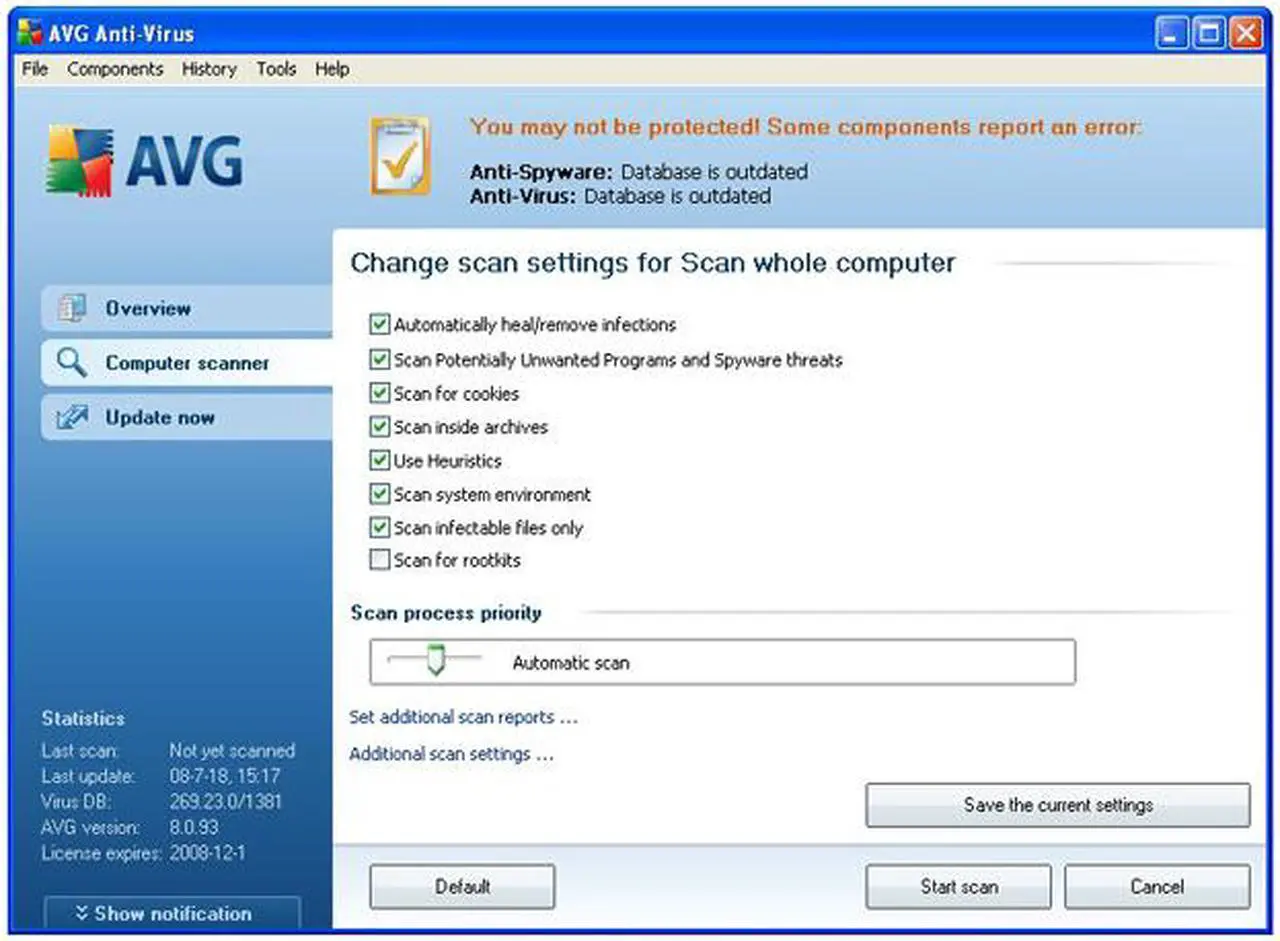Expand the Show notification panel
1280x941 pixels.
(172, 913)
